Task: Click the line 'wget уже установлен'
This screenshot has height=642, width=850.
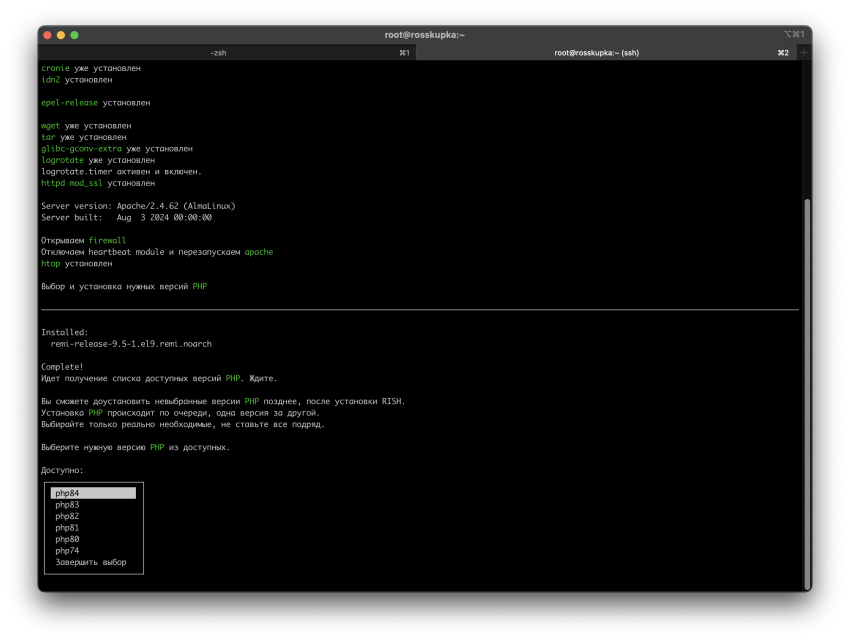Action: tap(86, 125)
